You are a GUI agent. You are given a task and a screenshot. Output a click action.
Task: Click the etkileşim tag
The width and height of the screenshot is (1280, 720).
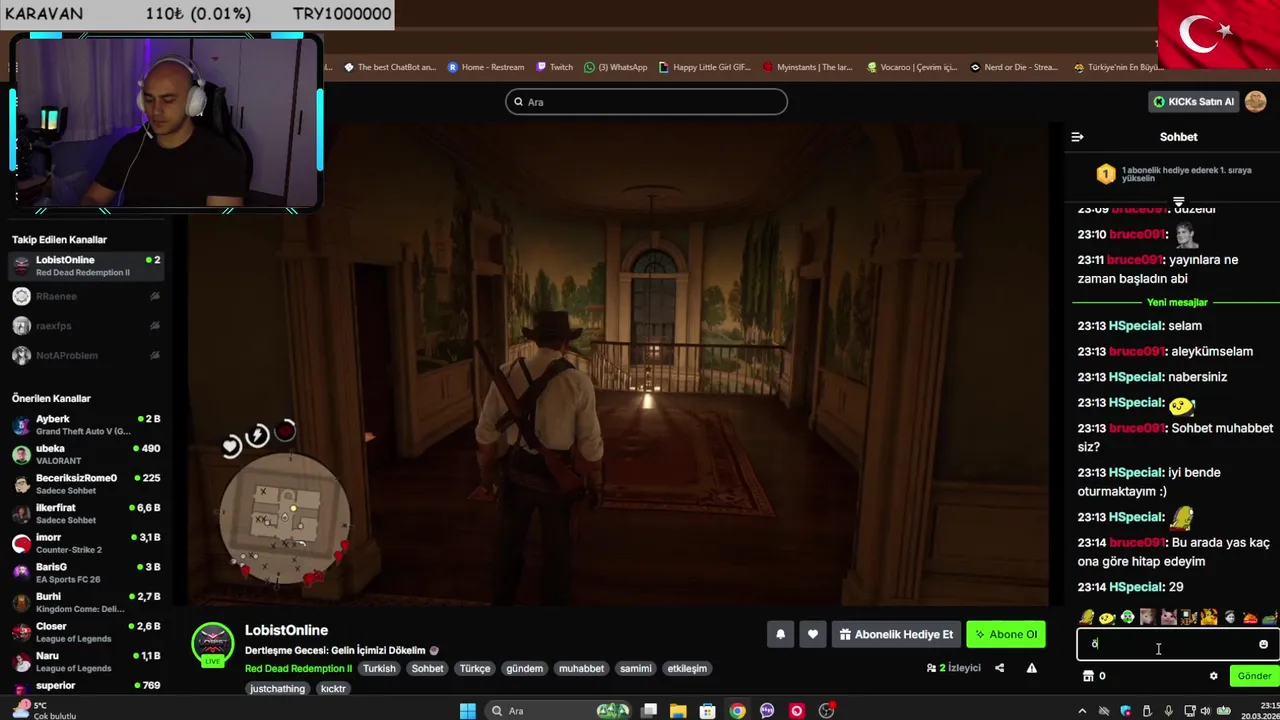pyautogui.click(x=687, y=668)
